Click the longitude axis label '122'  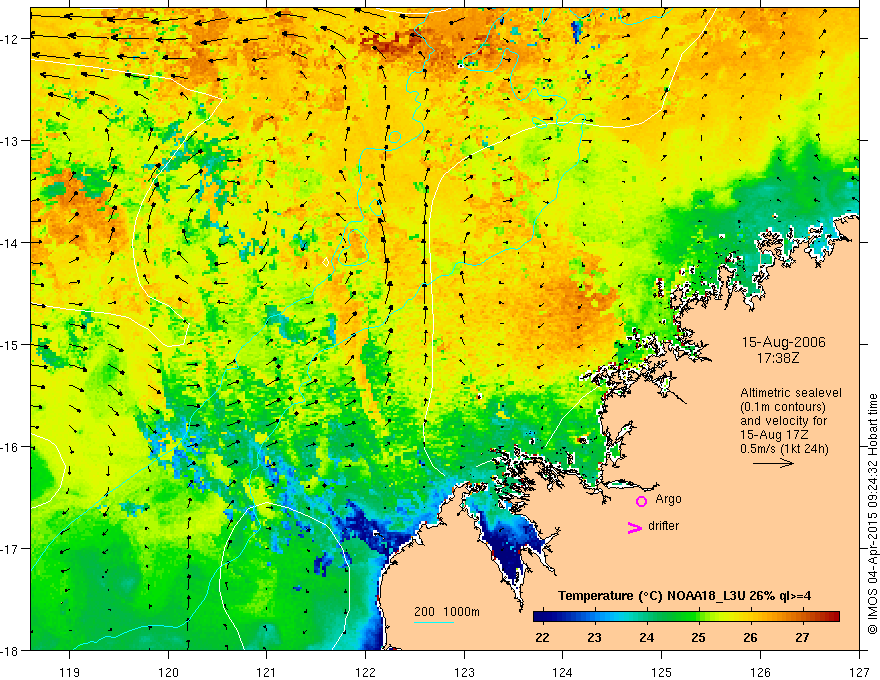tap(365, 672)
